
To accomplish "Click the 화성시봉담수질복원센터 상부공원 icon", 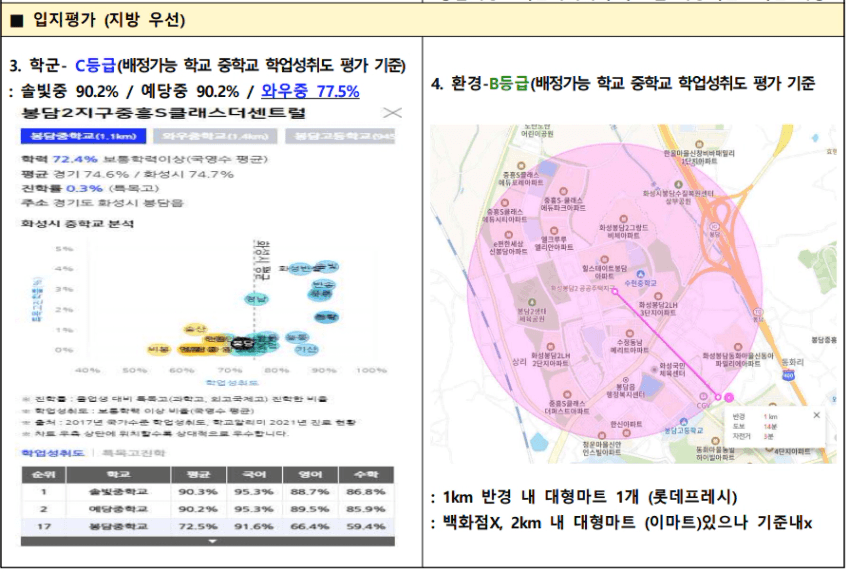I will [x=678, y=185].
